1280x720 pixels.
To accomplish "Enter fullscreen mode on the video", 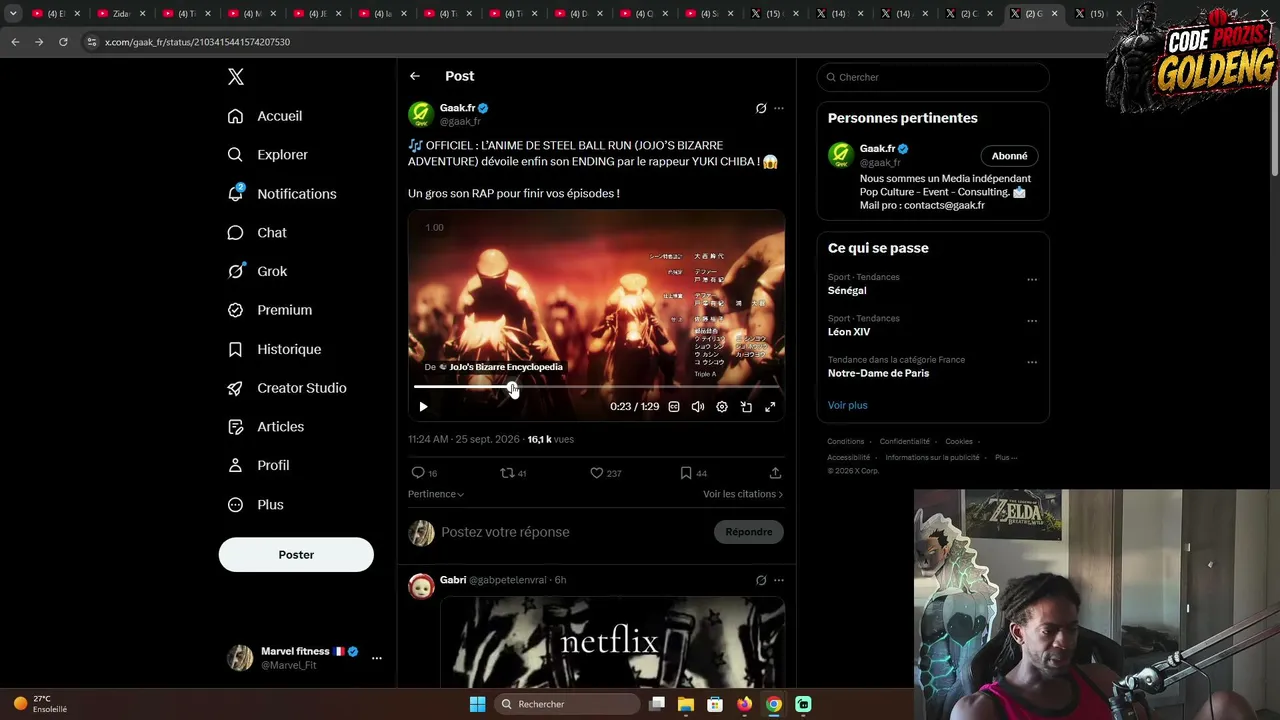I will tap(770, 407).
